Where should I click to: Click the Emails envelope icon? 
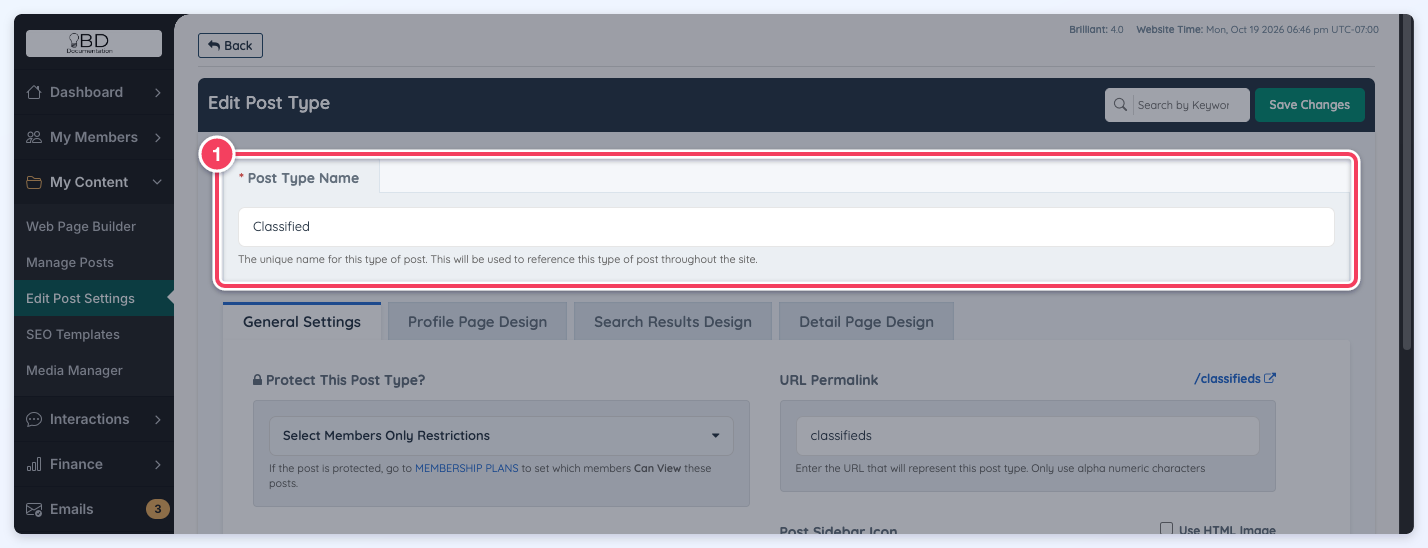click(x=34, y=509)
